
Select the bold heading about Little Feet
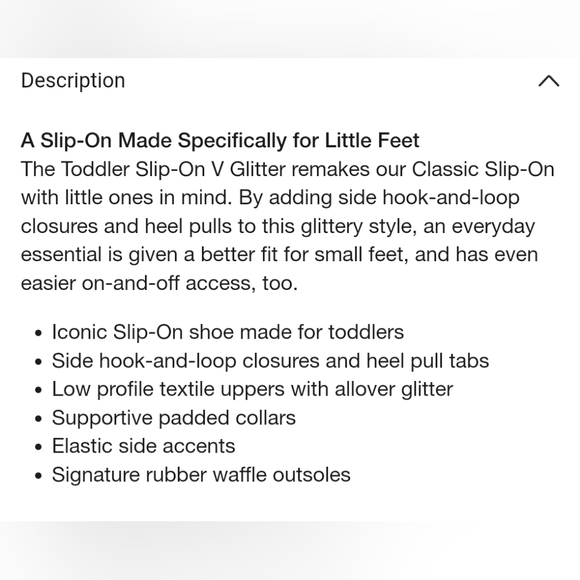[220, 141]
